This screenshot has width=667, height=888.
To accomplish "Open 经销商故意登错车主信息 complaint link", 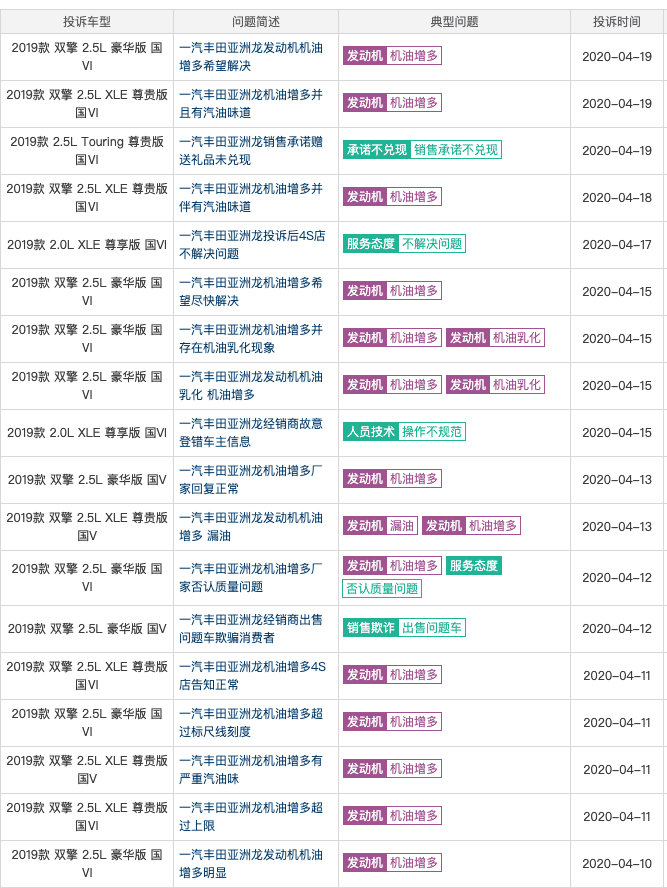I will coord(251,433).
